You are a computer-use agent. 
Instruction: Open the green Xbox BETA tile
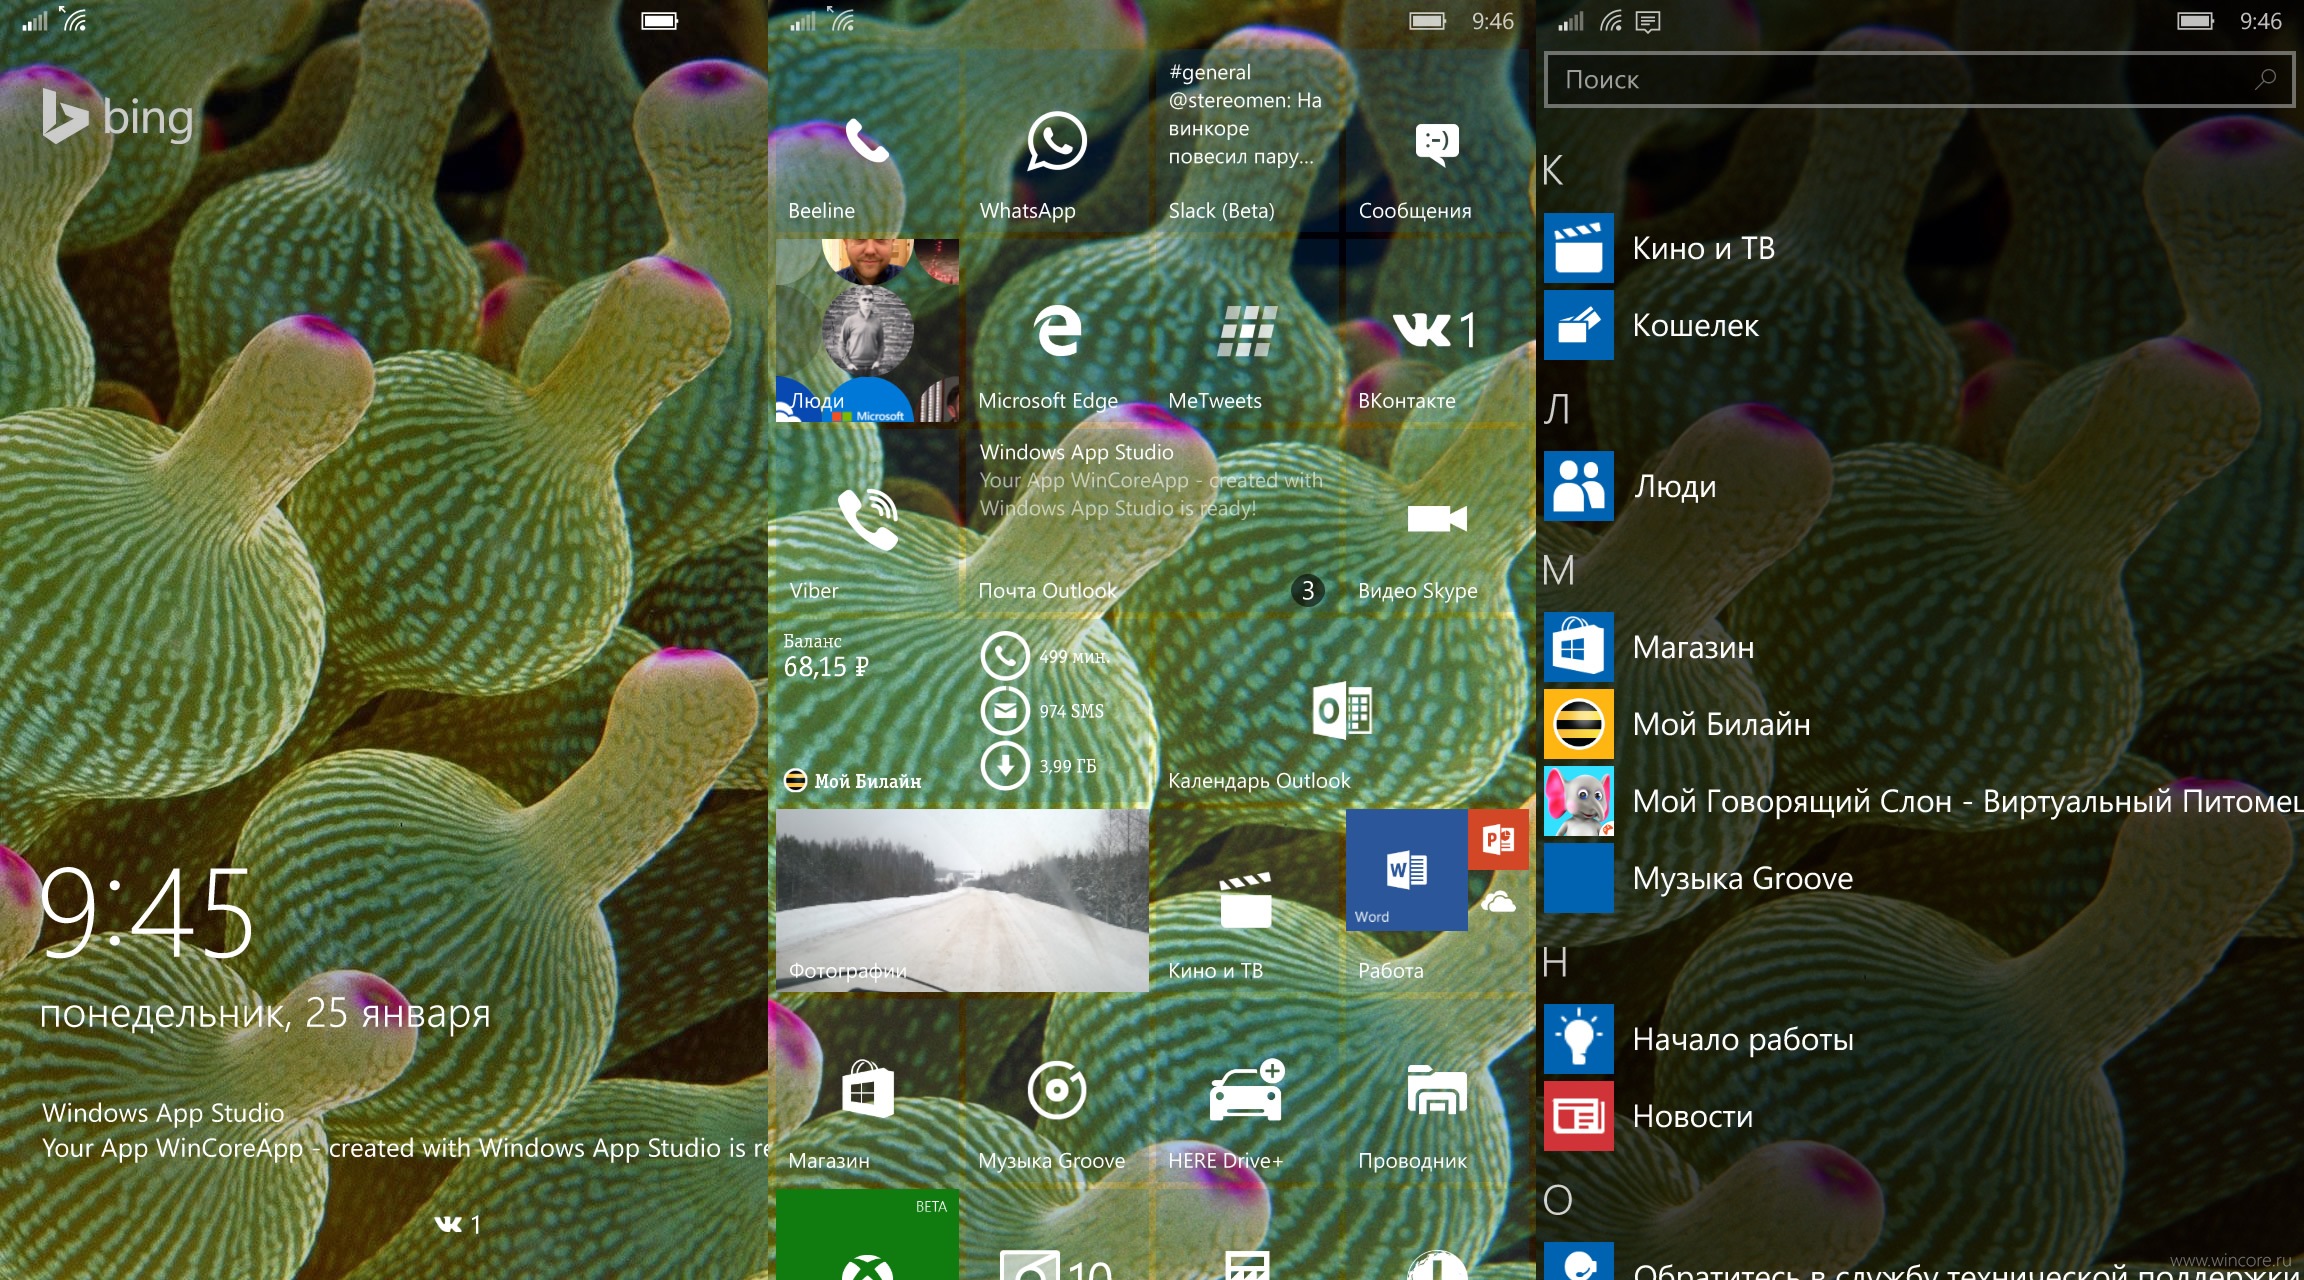coord(867,1235)
